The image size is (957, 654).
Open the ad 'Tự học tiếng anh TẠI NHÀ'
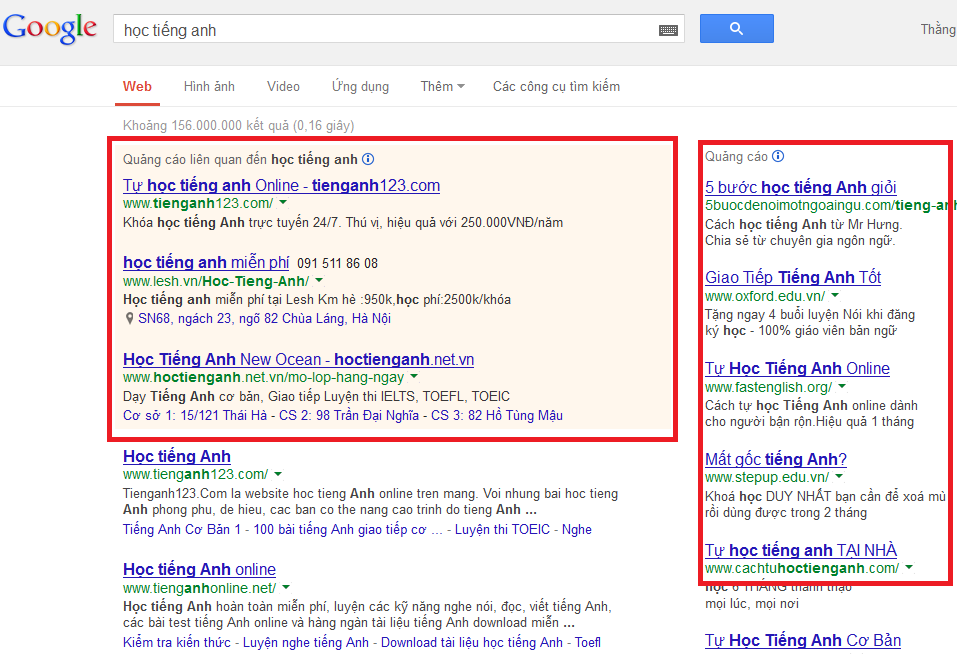[801, 550]
